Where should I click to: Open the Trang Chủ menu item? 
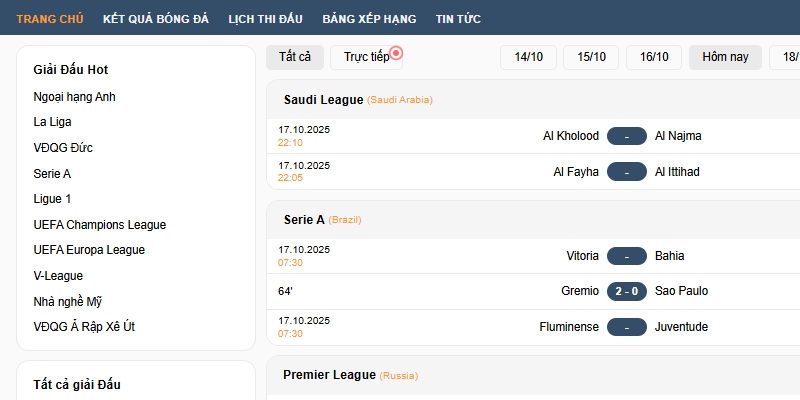(50, 19)
